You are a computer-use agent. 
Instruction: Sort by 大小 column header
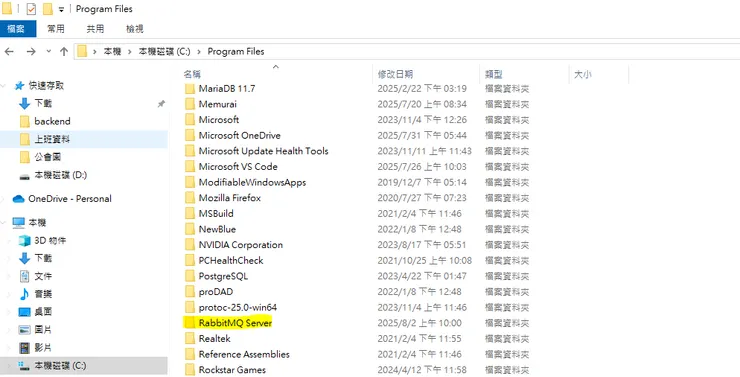coord(583,74)
